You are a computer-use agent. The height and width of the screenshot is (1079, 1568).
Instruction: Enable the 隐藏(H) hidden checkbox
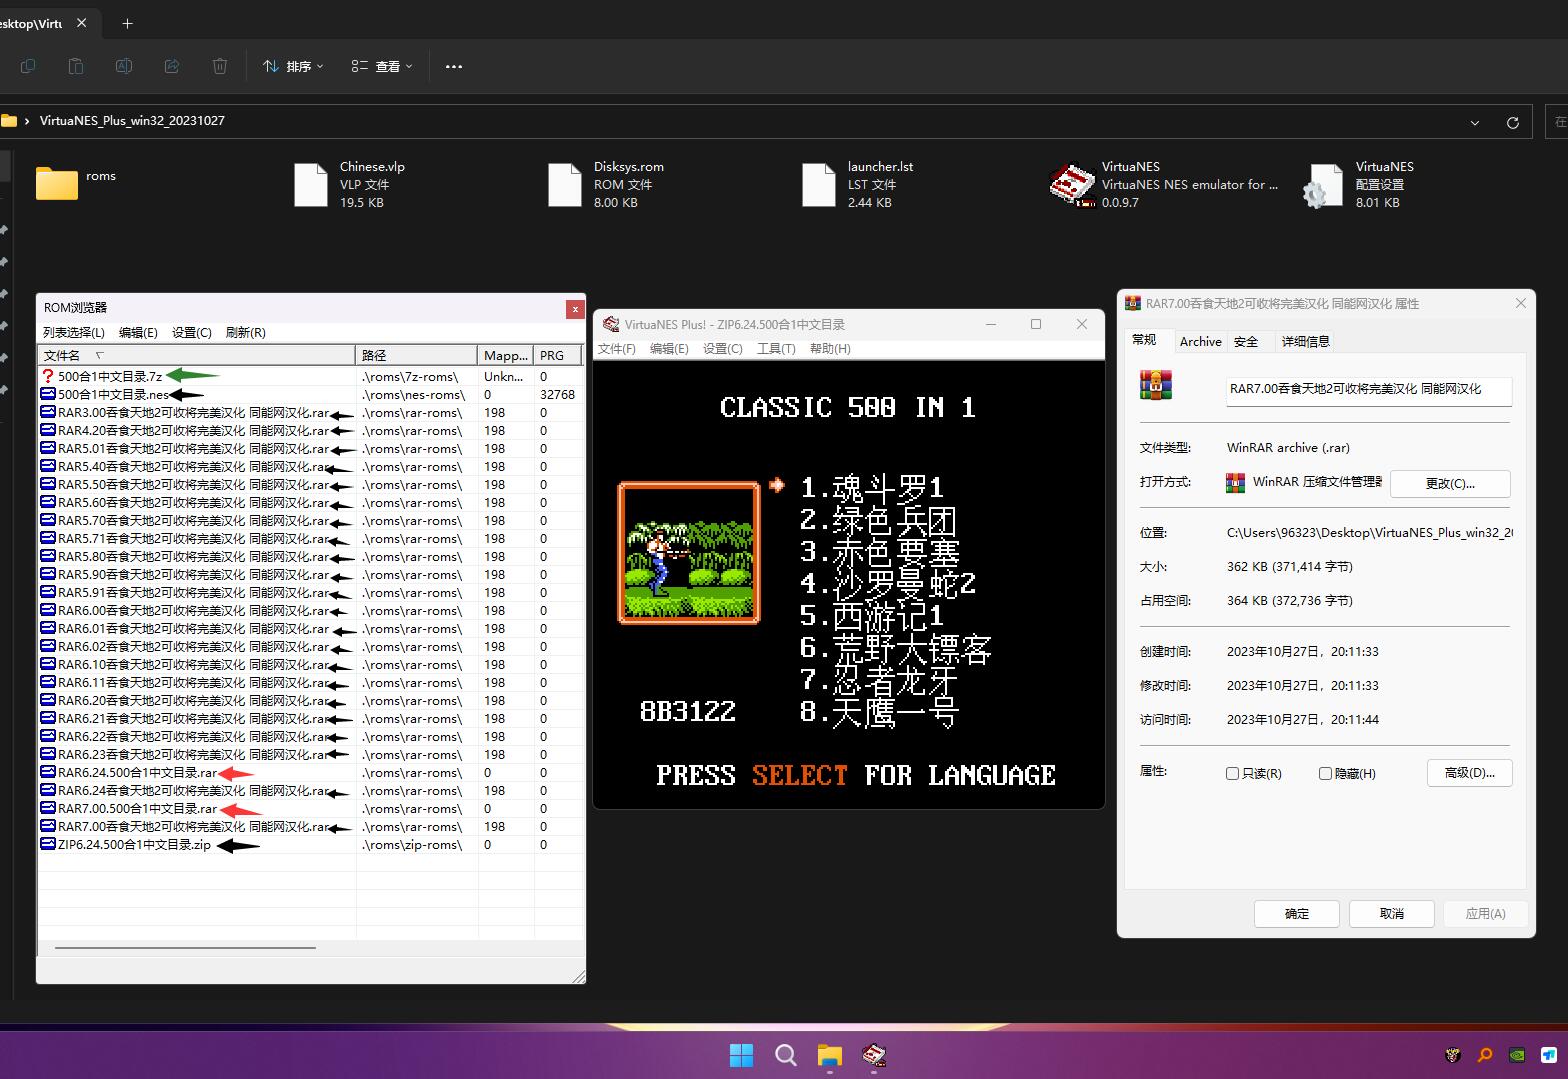(x=1325, y=773)
